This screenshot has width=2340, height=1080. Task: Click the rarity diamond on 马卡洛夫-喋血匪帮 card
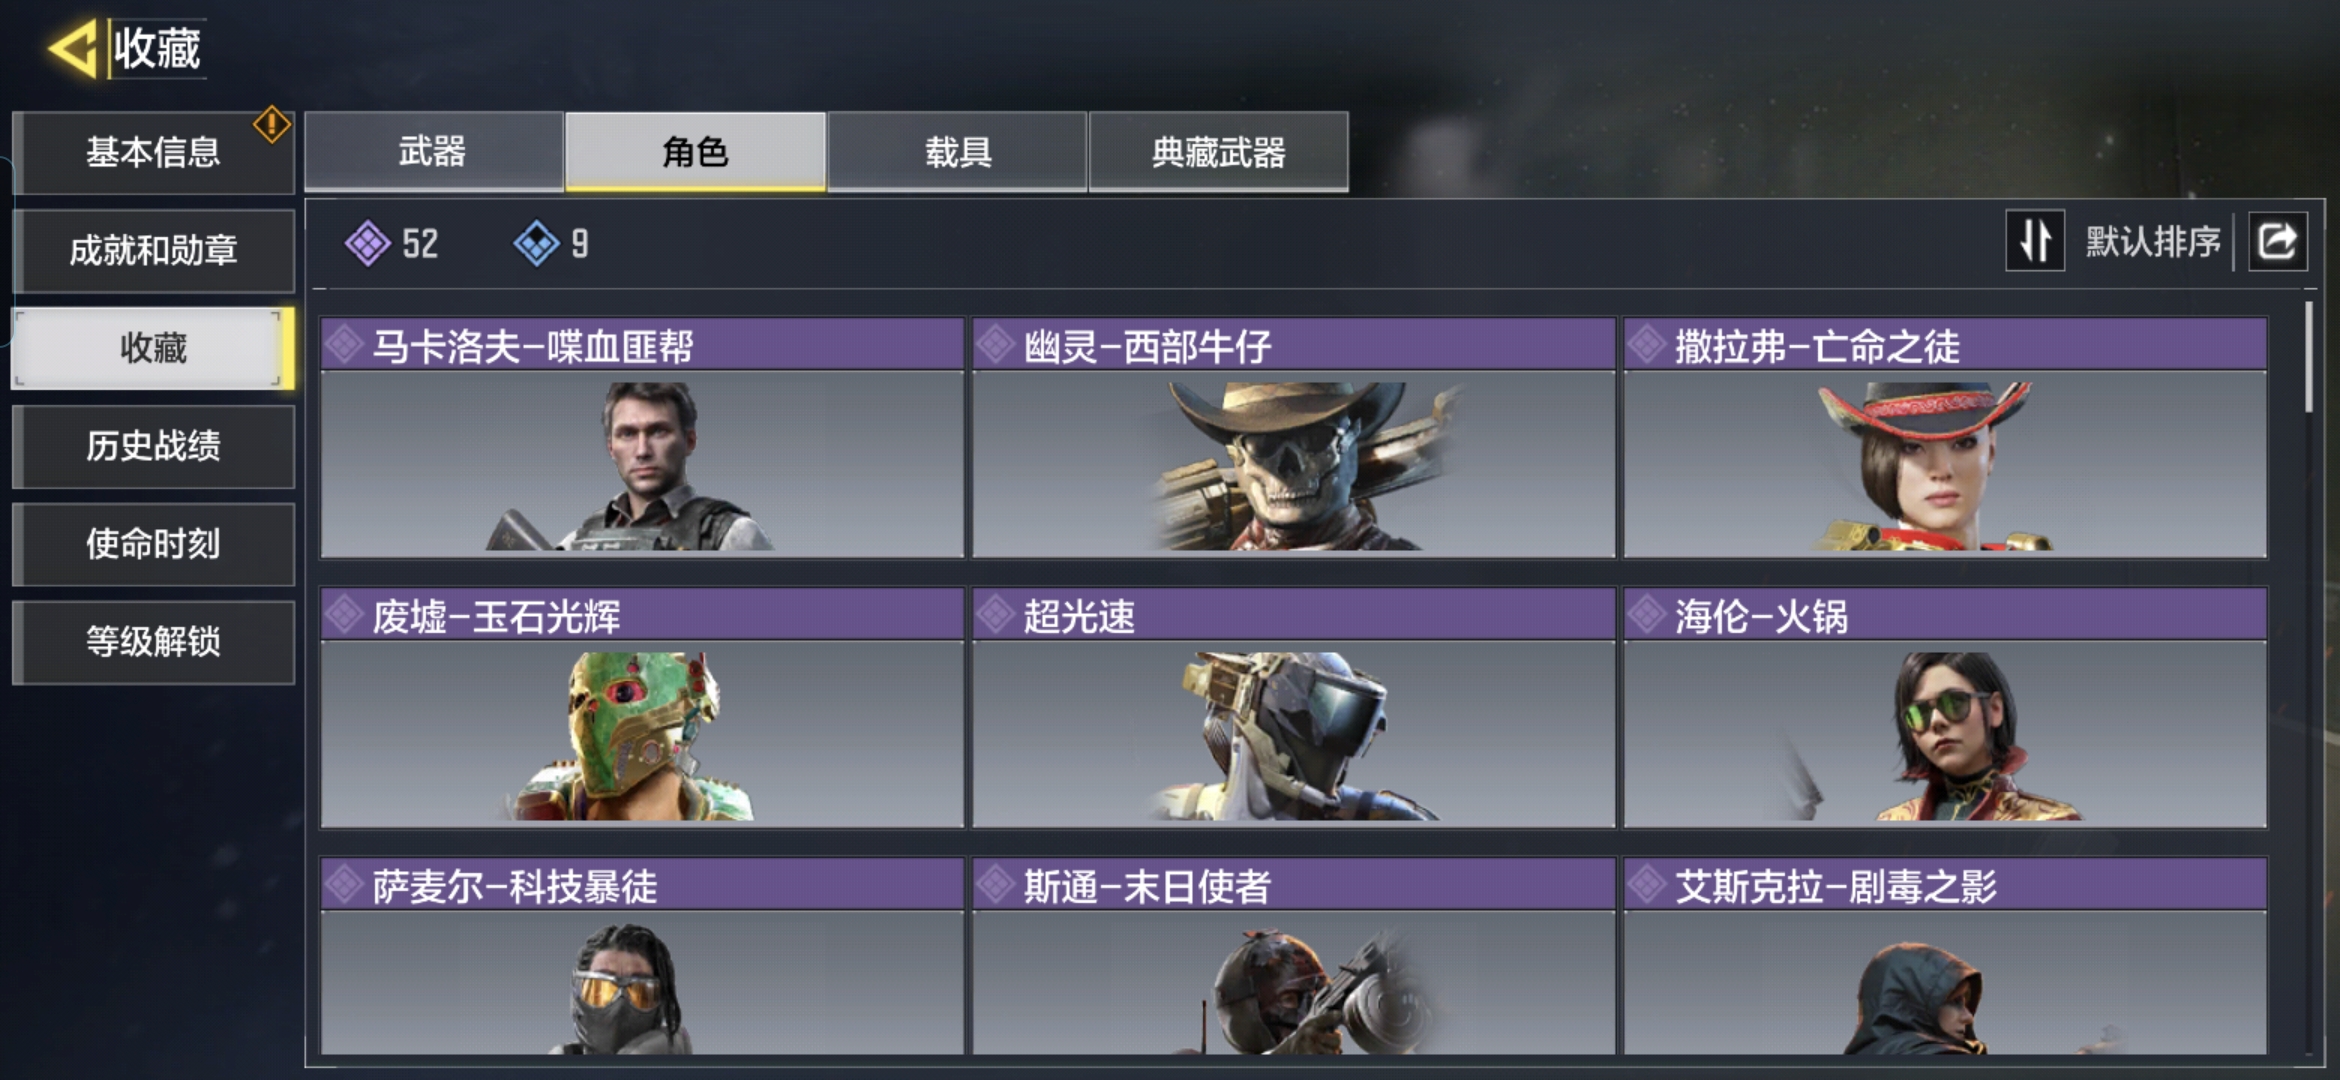pos(344,345)
